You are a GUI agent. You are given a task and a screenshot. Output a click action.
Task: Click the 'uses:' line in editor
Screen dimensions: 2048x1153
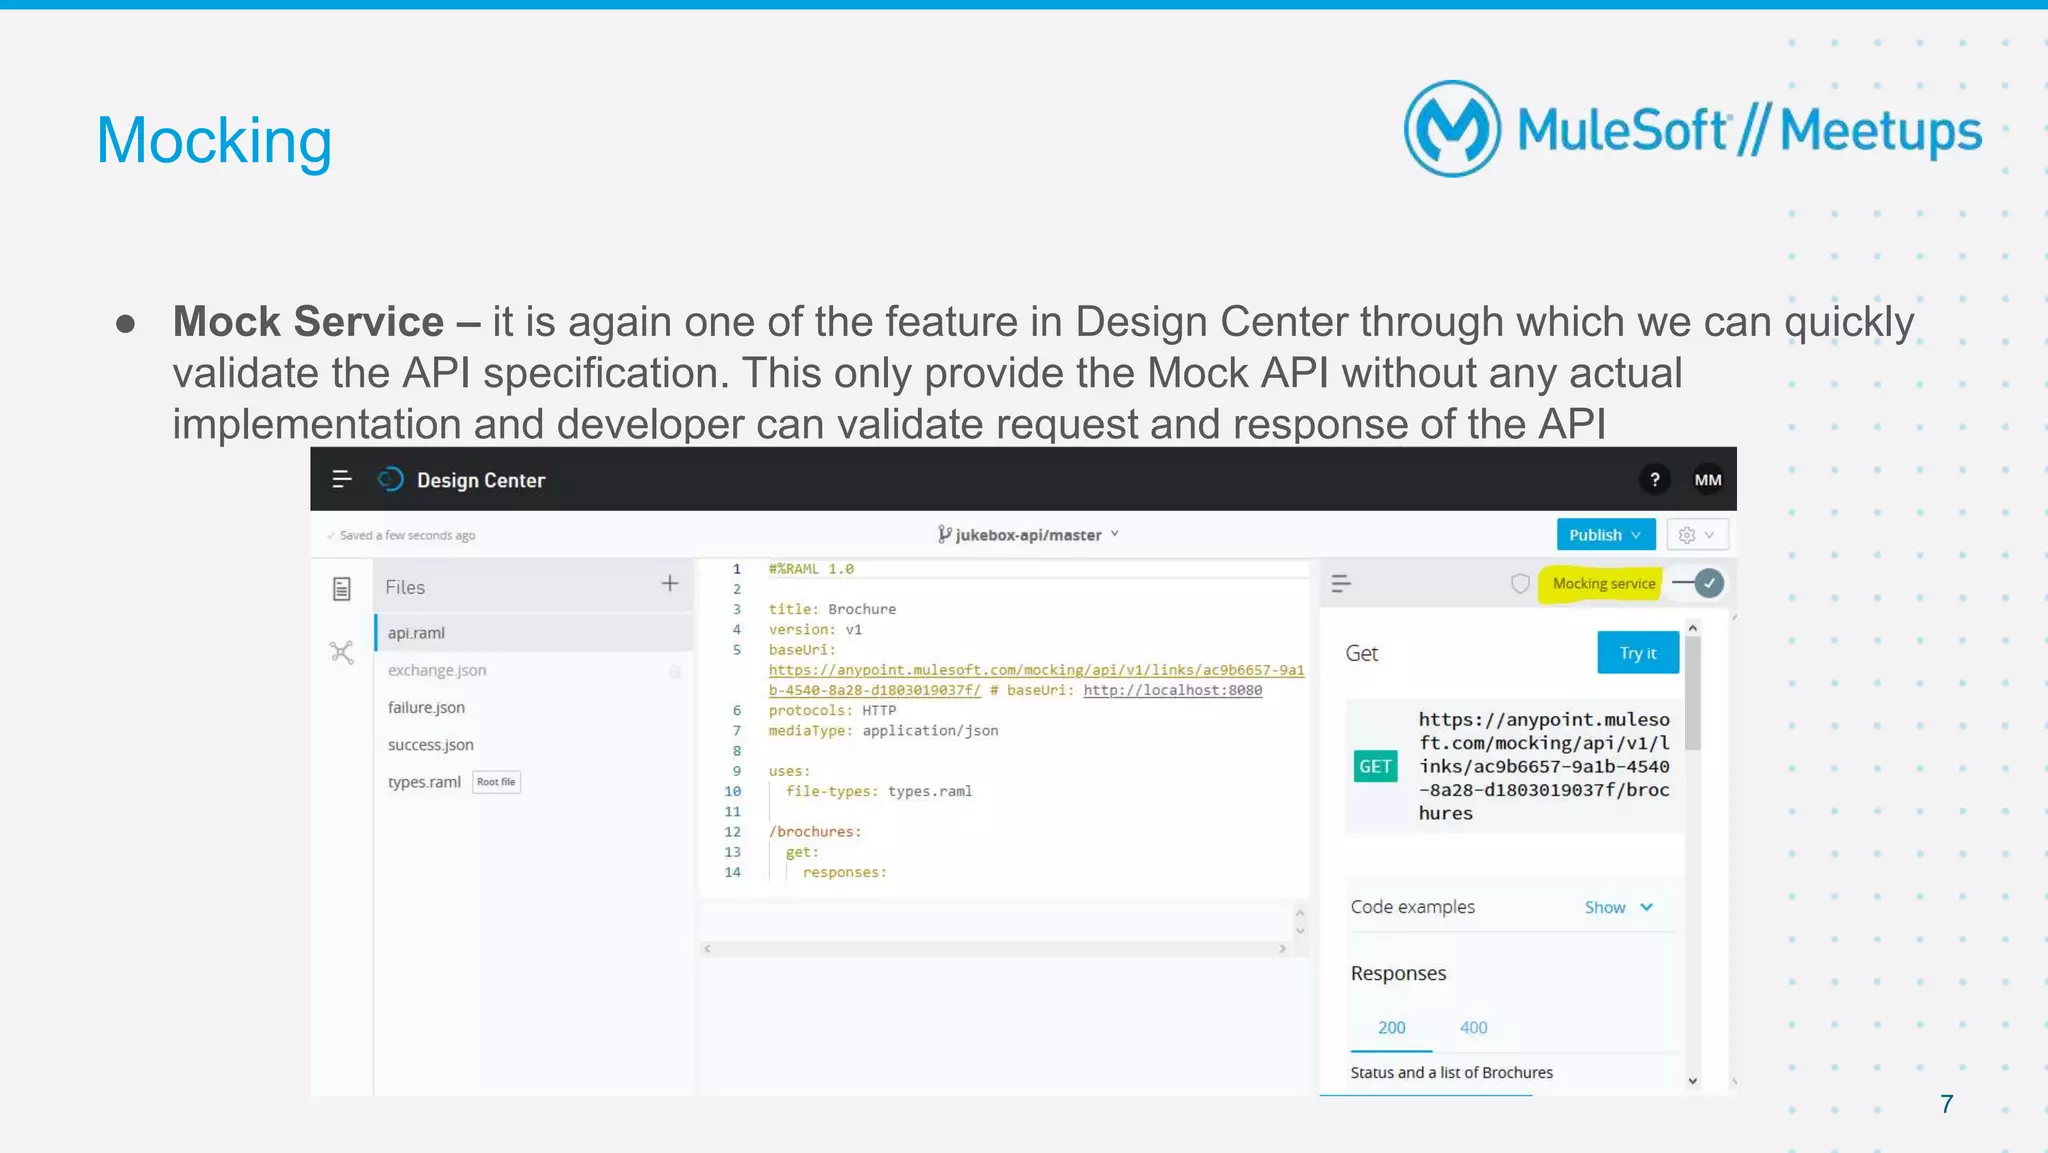789,771
